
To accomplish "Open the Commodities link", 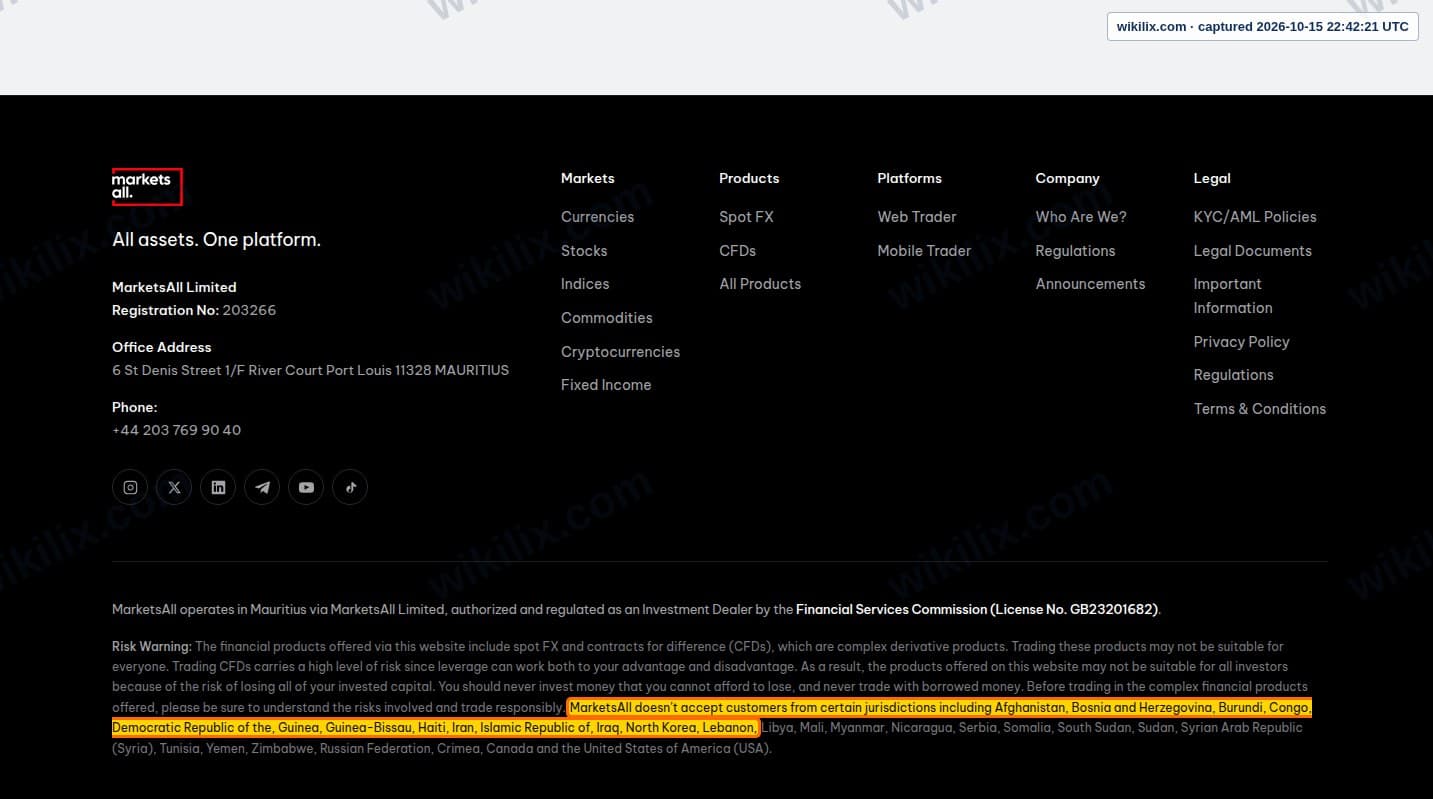I will (x=606, y=318).
